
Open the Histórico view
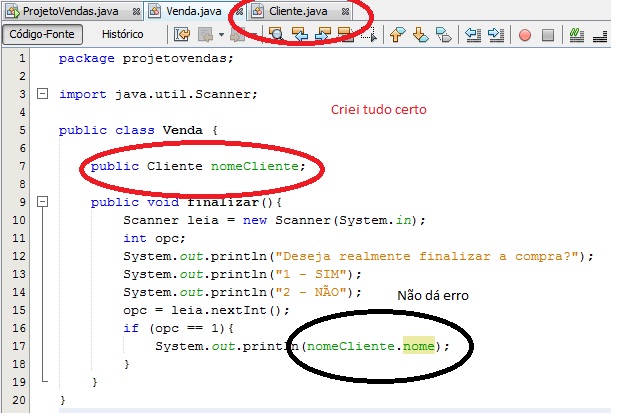point(123,34)
